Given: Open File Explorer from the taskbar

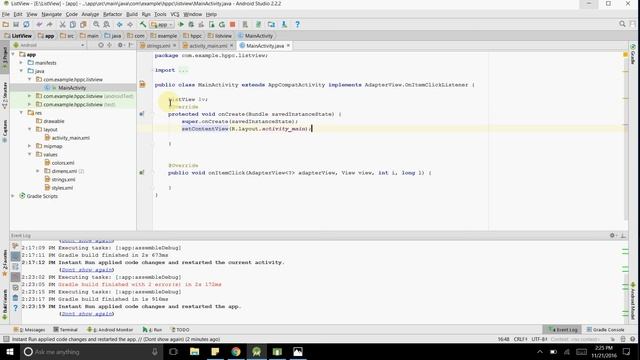Looking at the screenshot, I should (x=194, y=351).
